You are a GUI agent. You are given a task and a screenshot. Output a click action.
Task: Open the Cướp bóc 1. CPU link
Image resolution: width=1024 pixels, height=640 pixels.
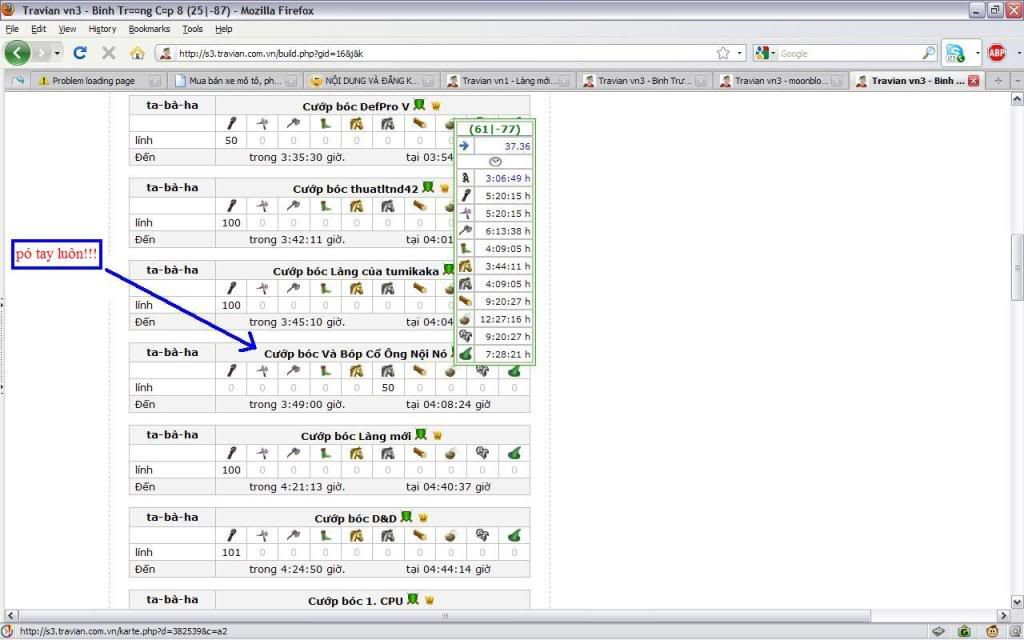[x=355, y=601]
